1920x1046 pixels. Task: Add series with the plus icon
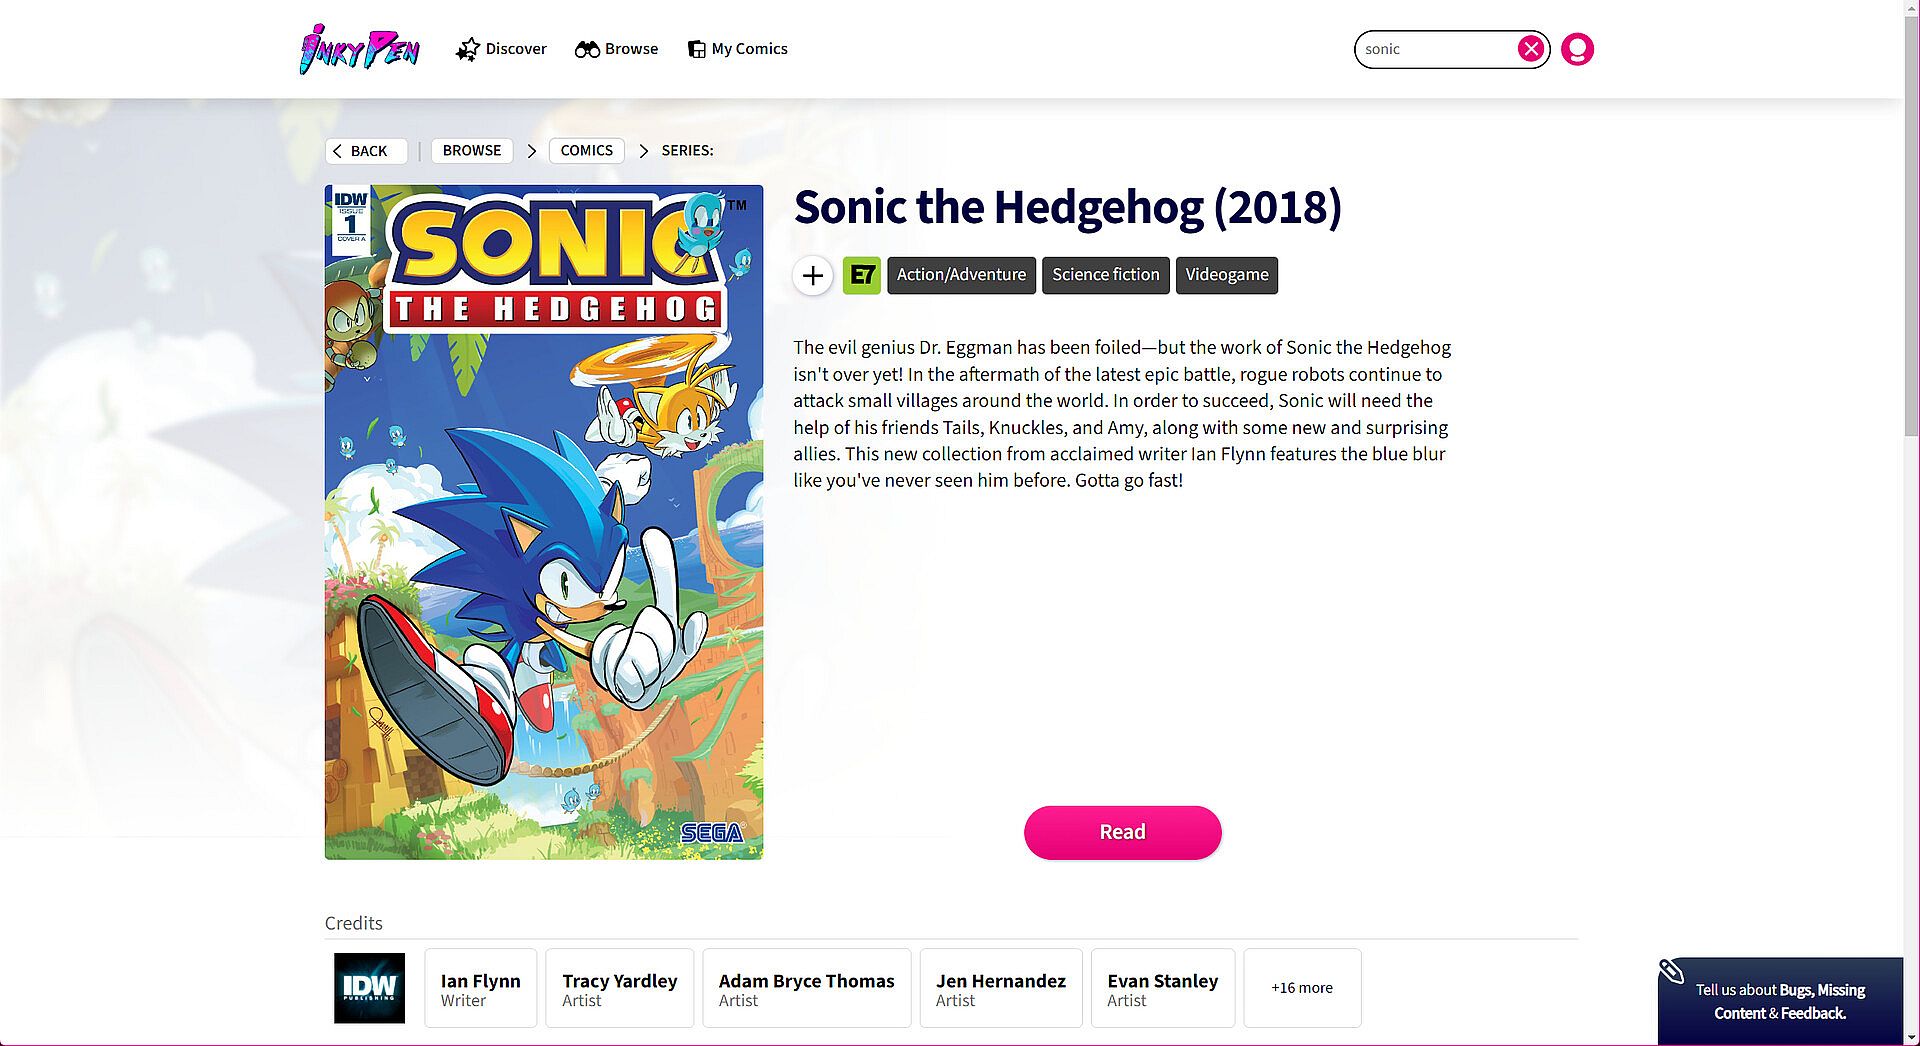(813, 275)
